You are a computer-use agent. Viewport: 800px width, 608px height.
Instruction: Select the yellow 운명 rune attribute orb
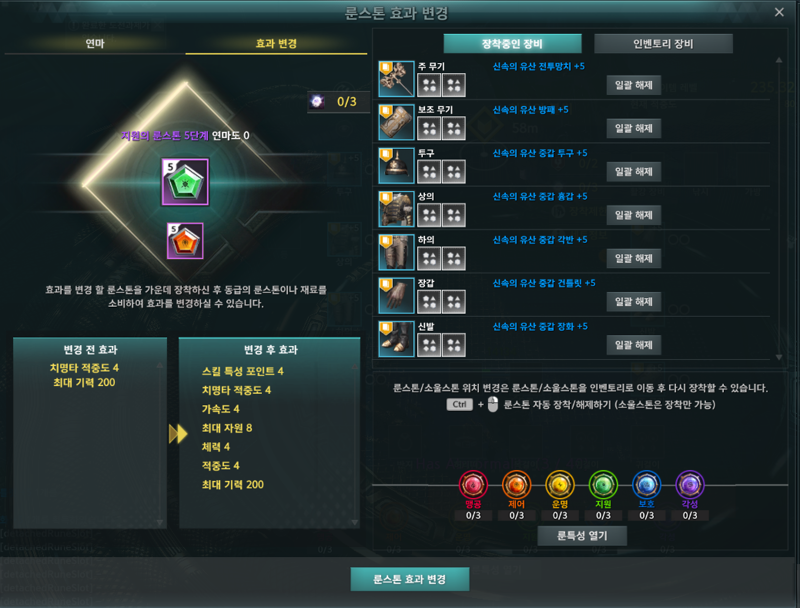click(x=560, y=485)
